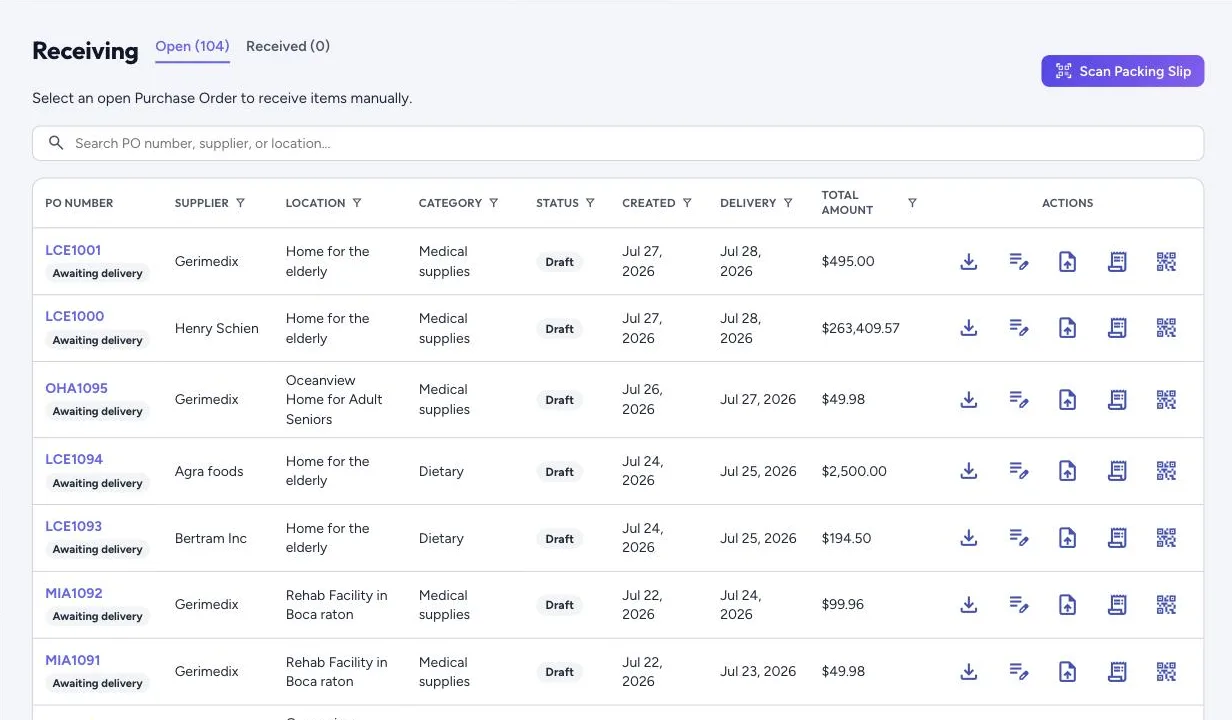Image resolution: width=1232 pixels, height=720 pixels.
Task: Upload a document for LCE1001
Action: [x=1067, y=262]
